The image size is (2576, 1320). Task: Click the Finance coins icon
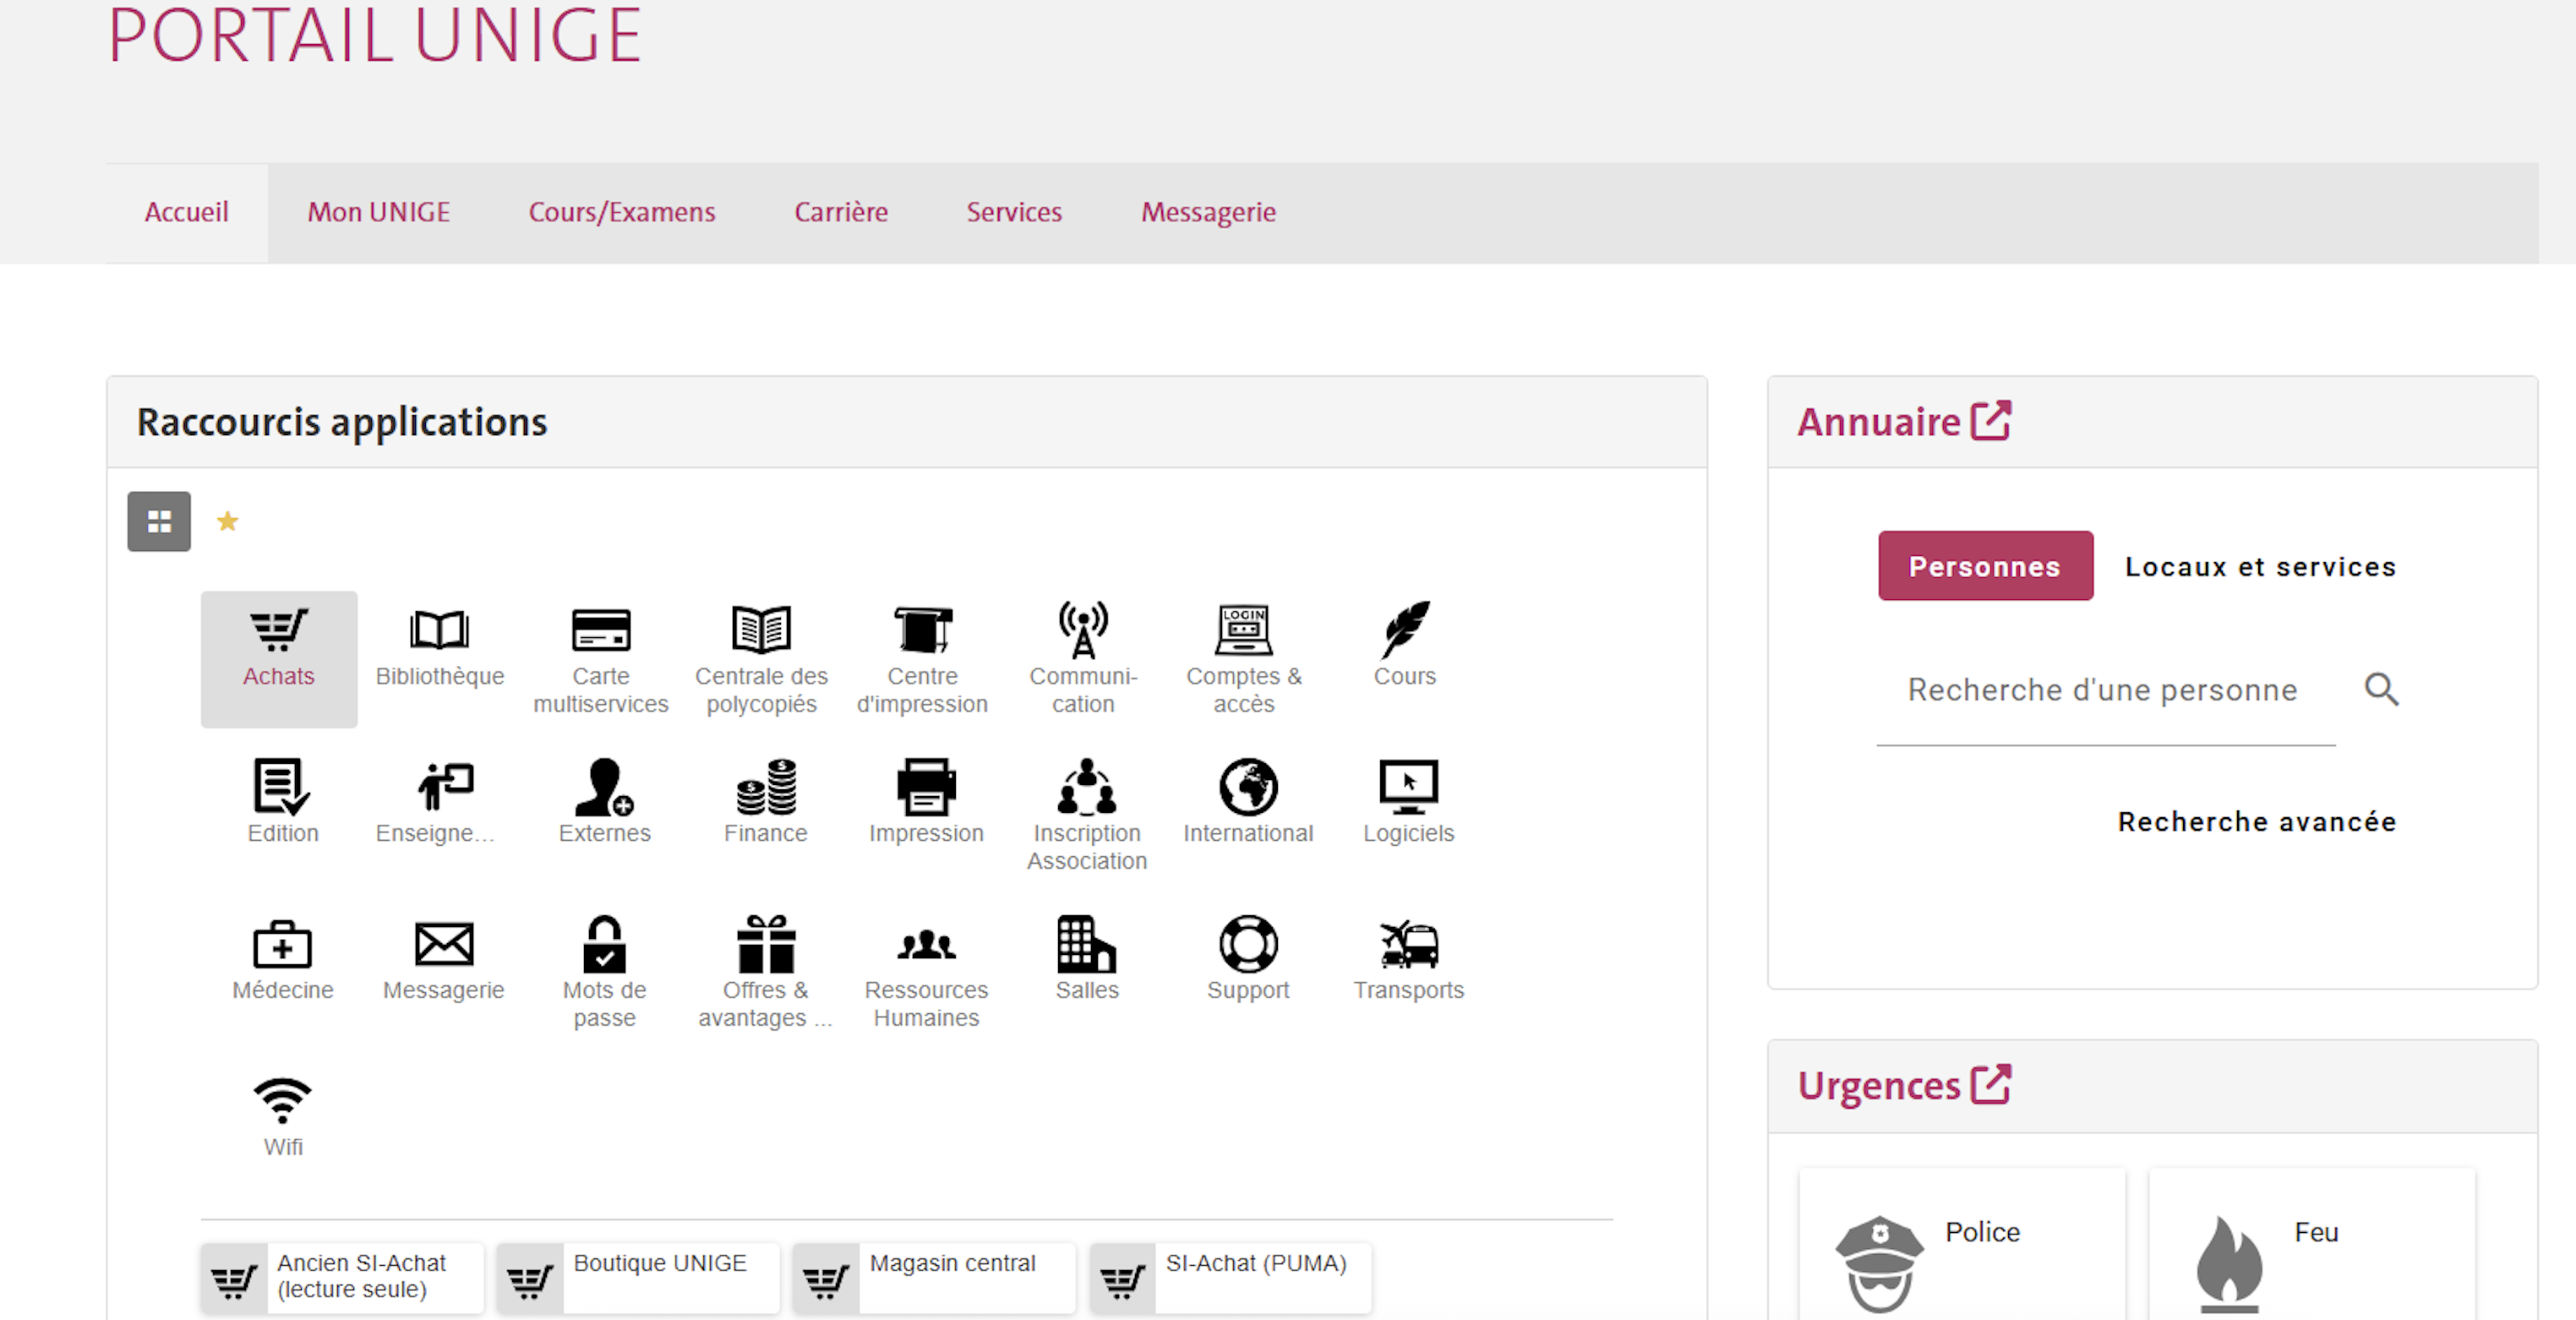[766, 787]
